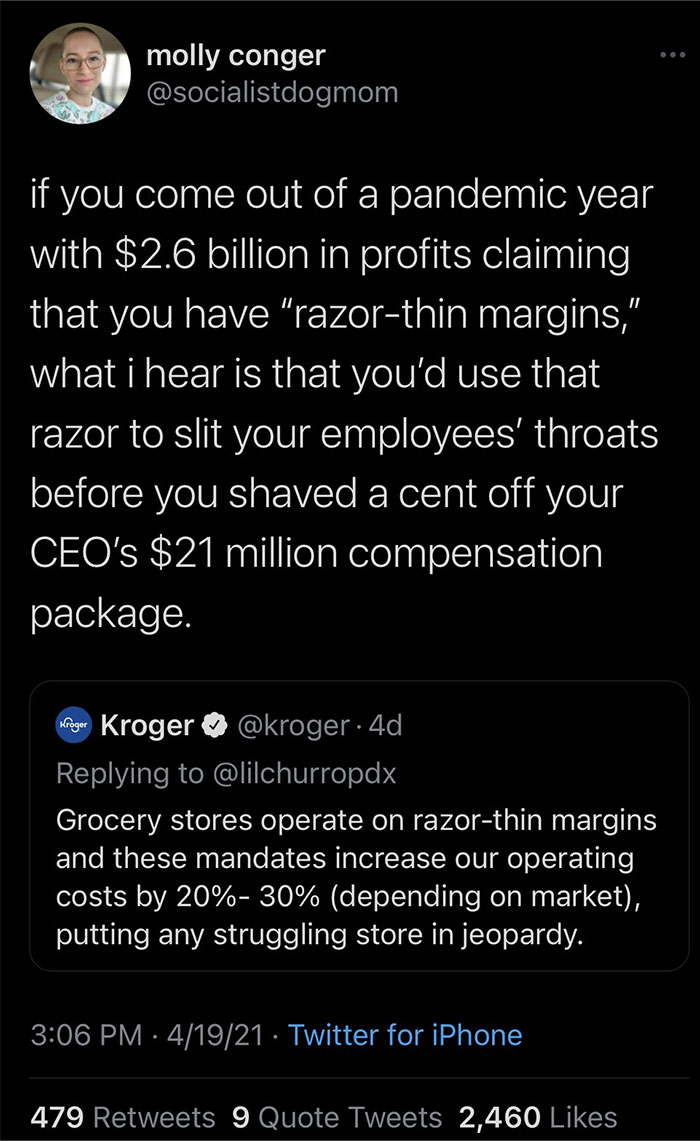Open molly conger's profile via display name
This screenshot has height=1141, width=700.
tap(235, 55)
